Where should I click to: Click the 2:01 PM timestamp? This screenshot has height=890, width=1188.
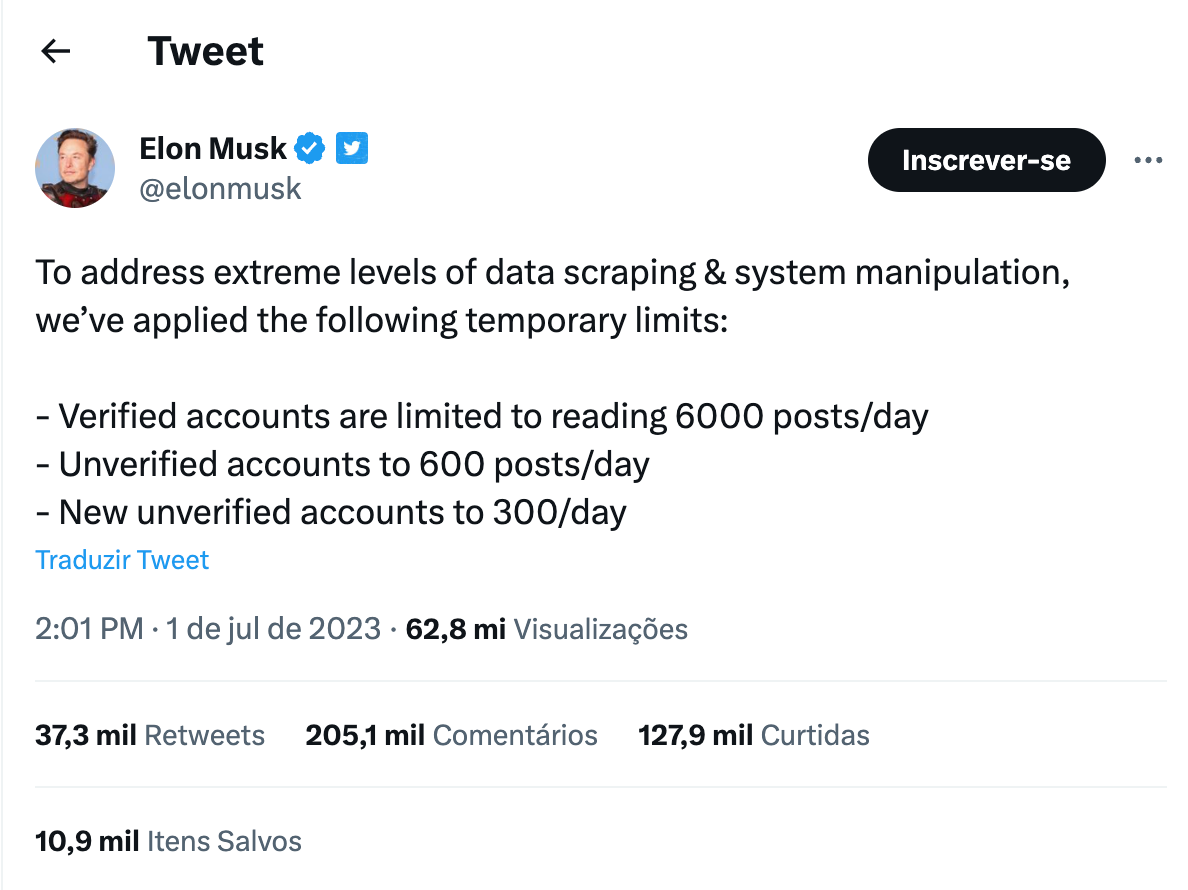(x=89, y=629)
